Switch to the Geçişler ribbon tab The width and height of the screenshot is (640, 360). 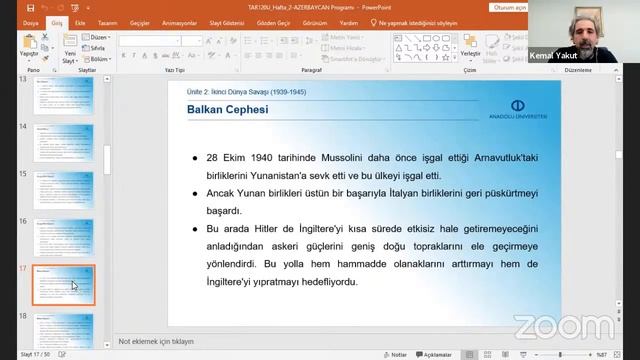140,23
